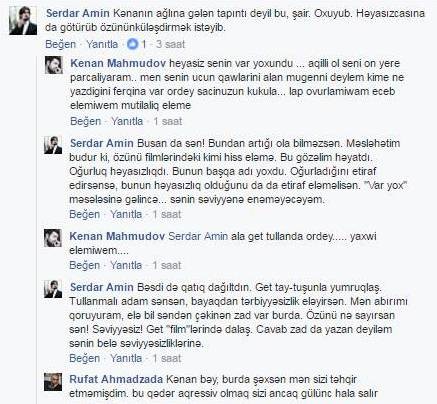Screen dimensions: 437x404
Task: Open Kenan Mahmudov's avatar beside 'ala get tullanda'
Action: point(53,238)
